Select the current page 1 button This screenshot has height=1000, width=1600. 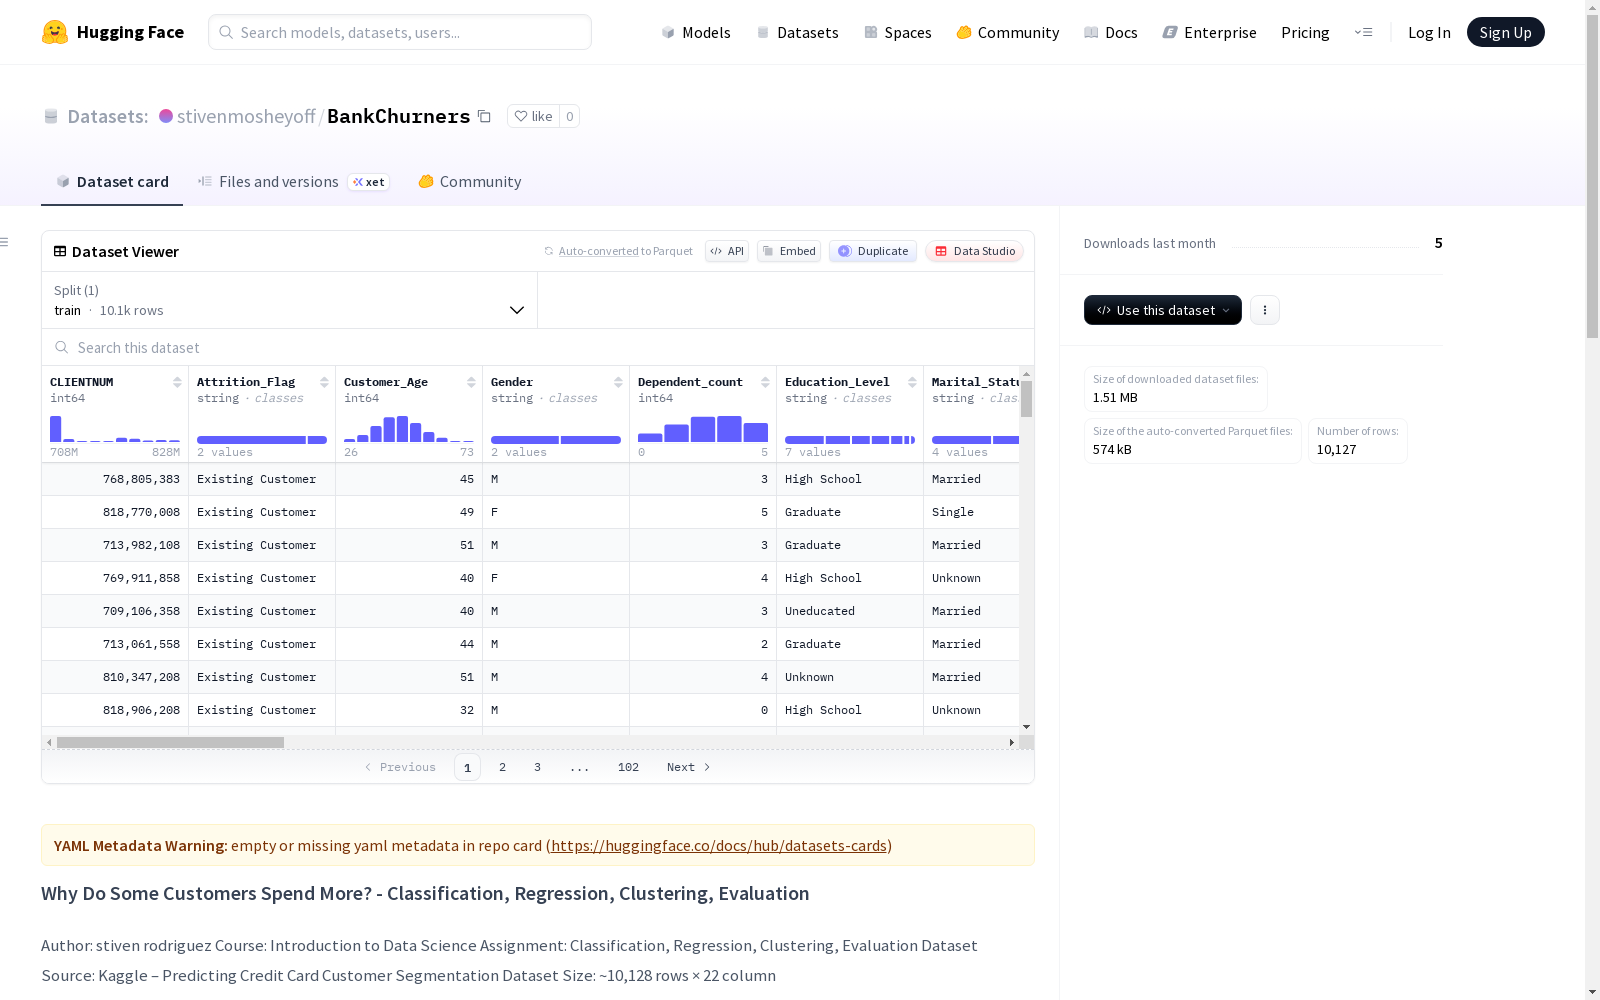pyautogui.click(x=467, y=767)
